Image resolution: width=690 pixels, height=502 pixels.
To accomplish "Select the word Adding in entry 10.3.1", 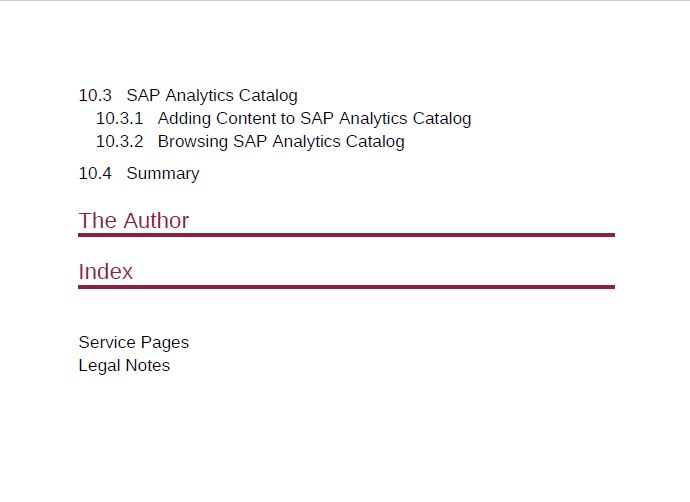I will pos(184,119).
